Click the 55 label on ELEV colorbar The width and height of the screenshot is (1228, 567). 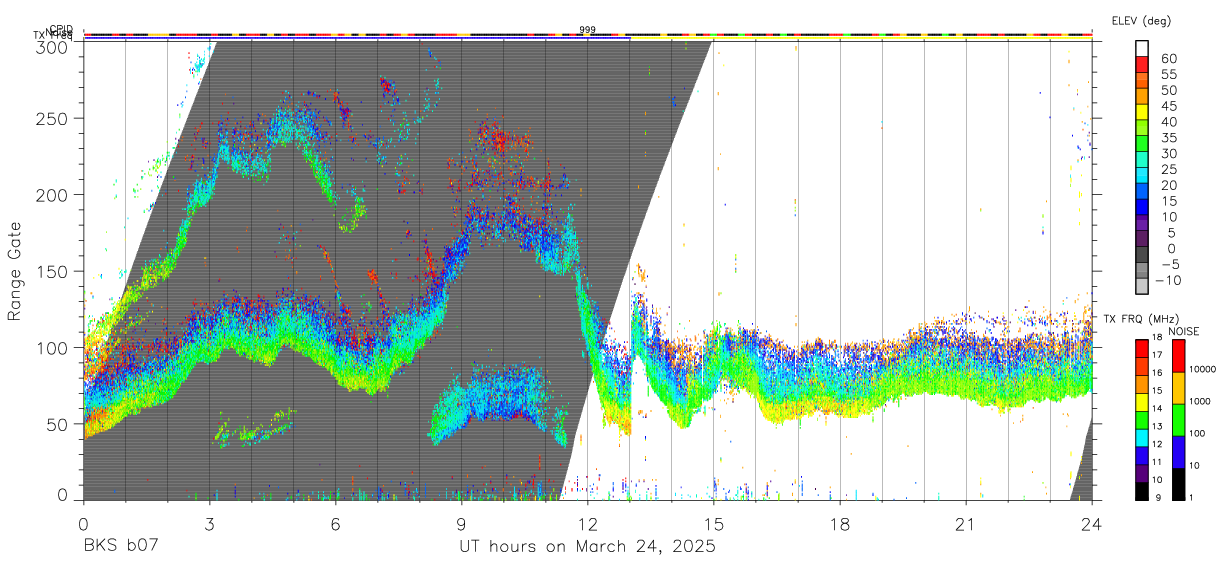tap(1168, 74)
